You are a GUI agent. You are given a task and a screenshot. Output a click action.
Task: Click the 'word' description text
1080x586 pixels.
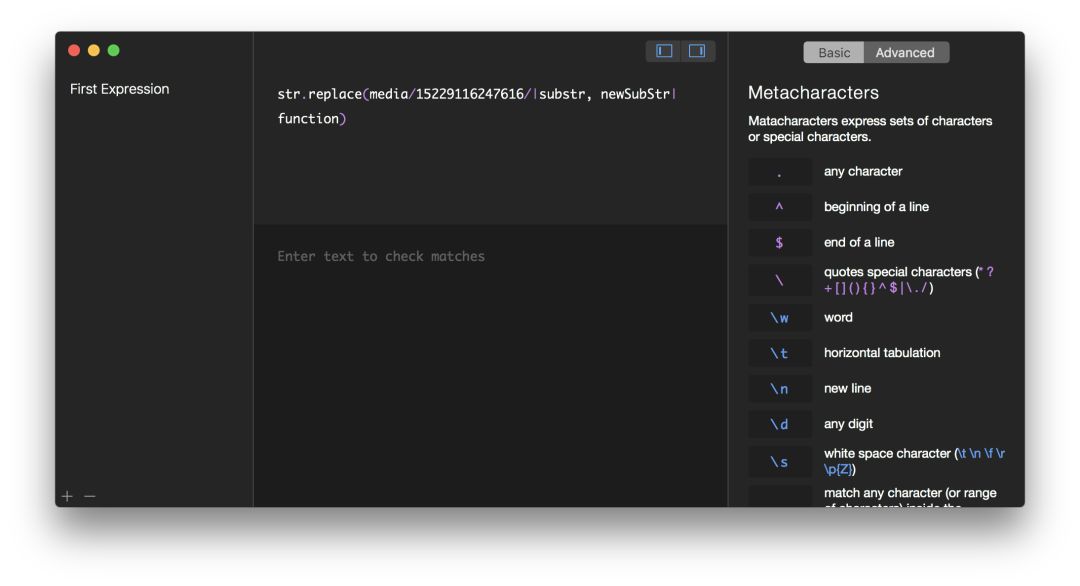click(838, 317)
